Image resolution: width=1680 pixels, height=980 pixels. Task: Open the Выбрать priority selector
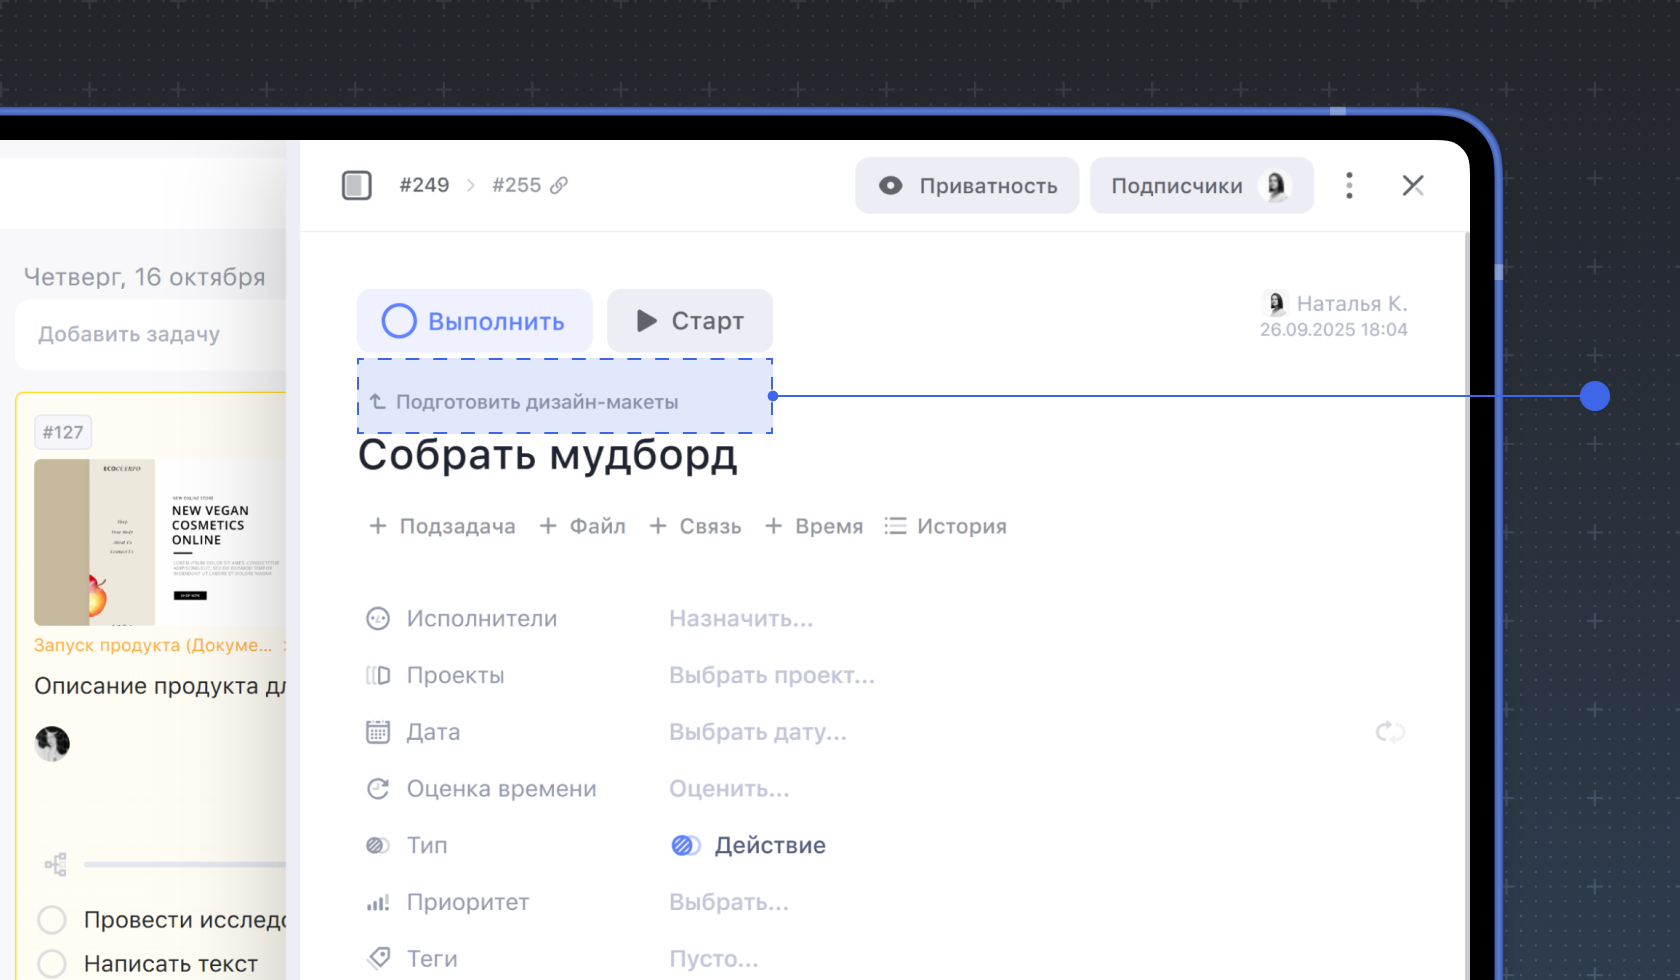pos(728,902)
